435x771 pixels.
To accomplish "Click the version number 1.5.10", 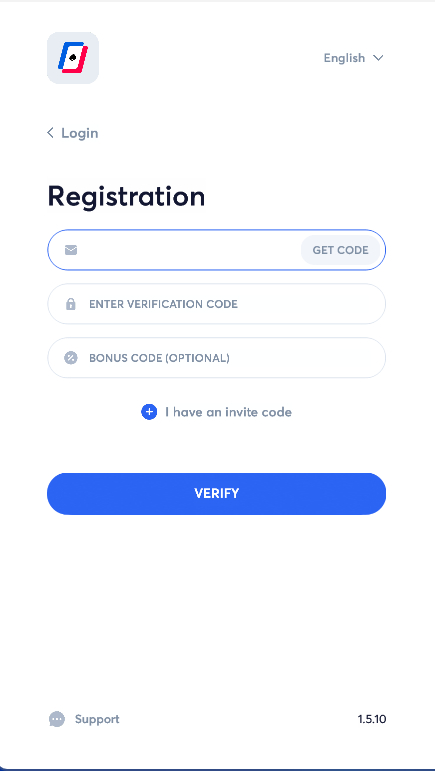I will point(372,719).
